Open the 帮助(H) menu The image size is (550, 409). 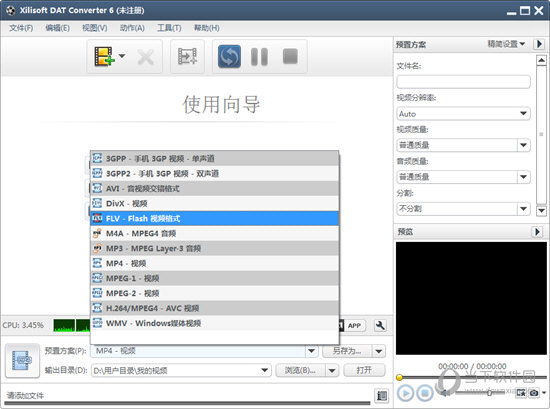pos(207,28)
